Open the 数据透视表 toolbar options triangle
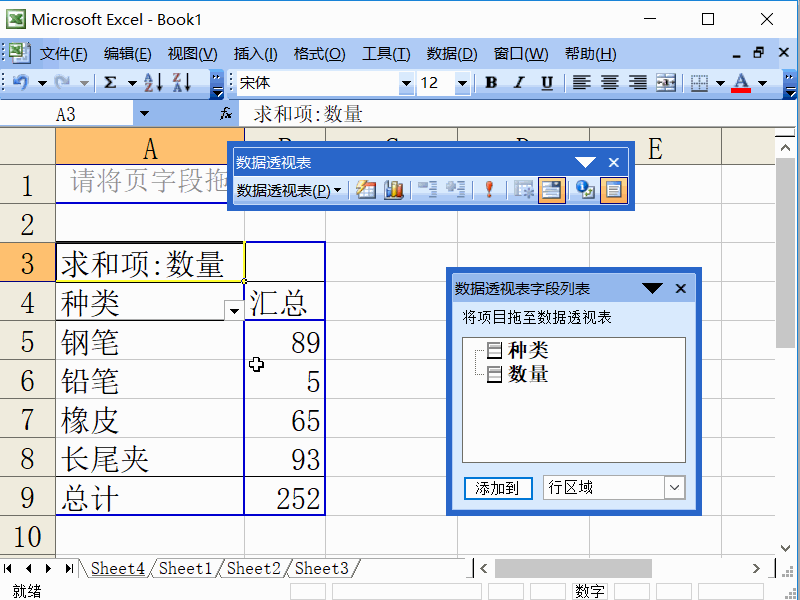 (585, 163)
